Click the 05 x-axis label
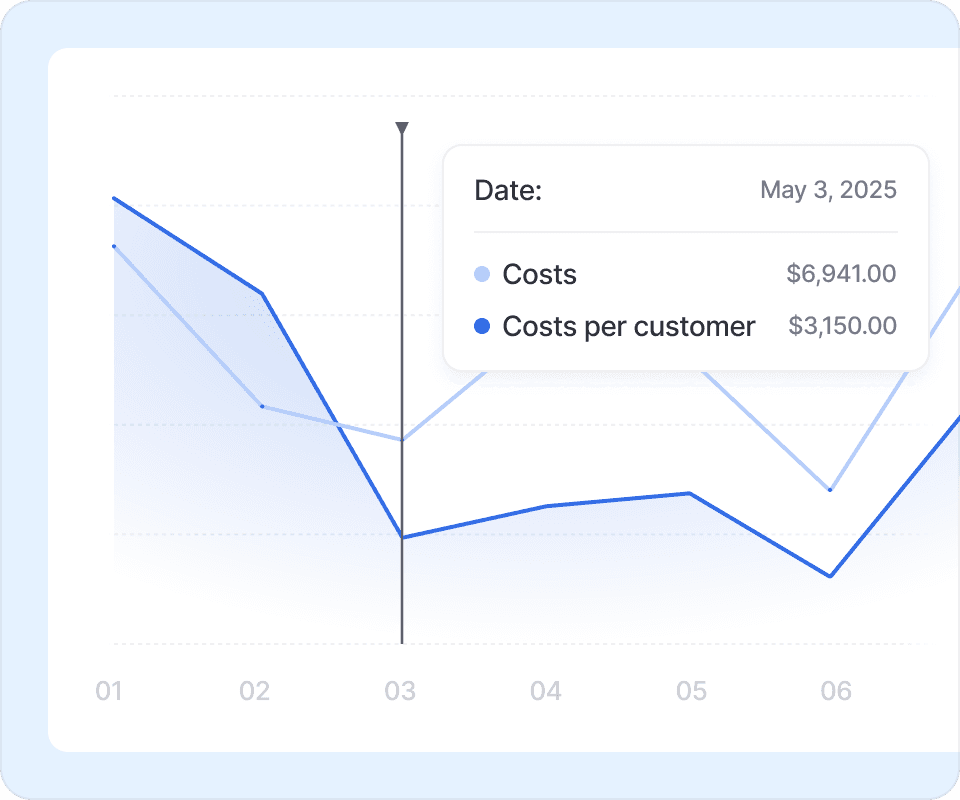This screenshot has width=960, height=800. 691,691
